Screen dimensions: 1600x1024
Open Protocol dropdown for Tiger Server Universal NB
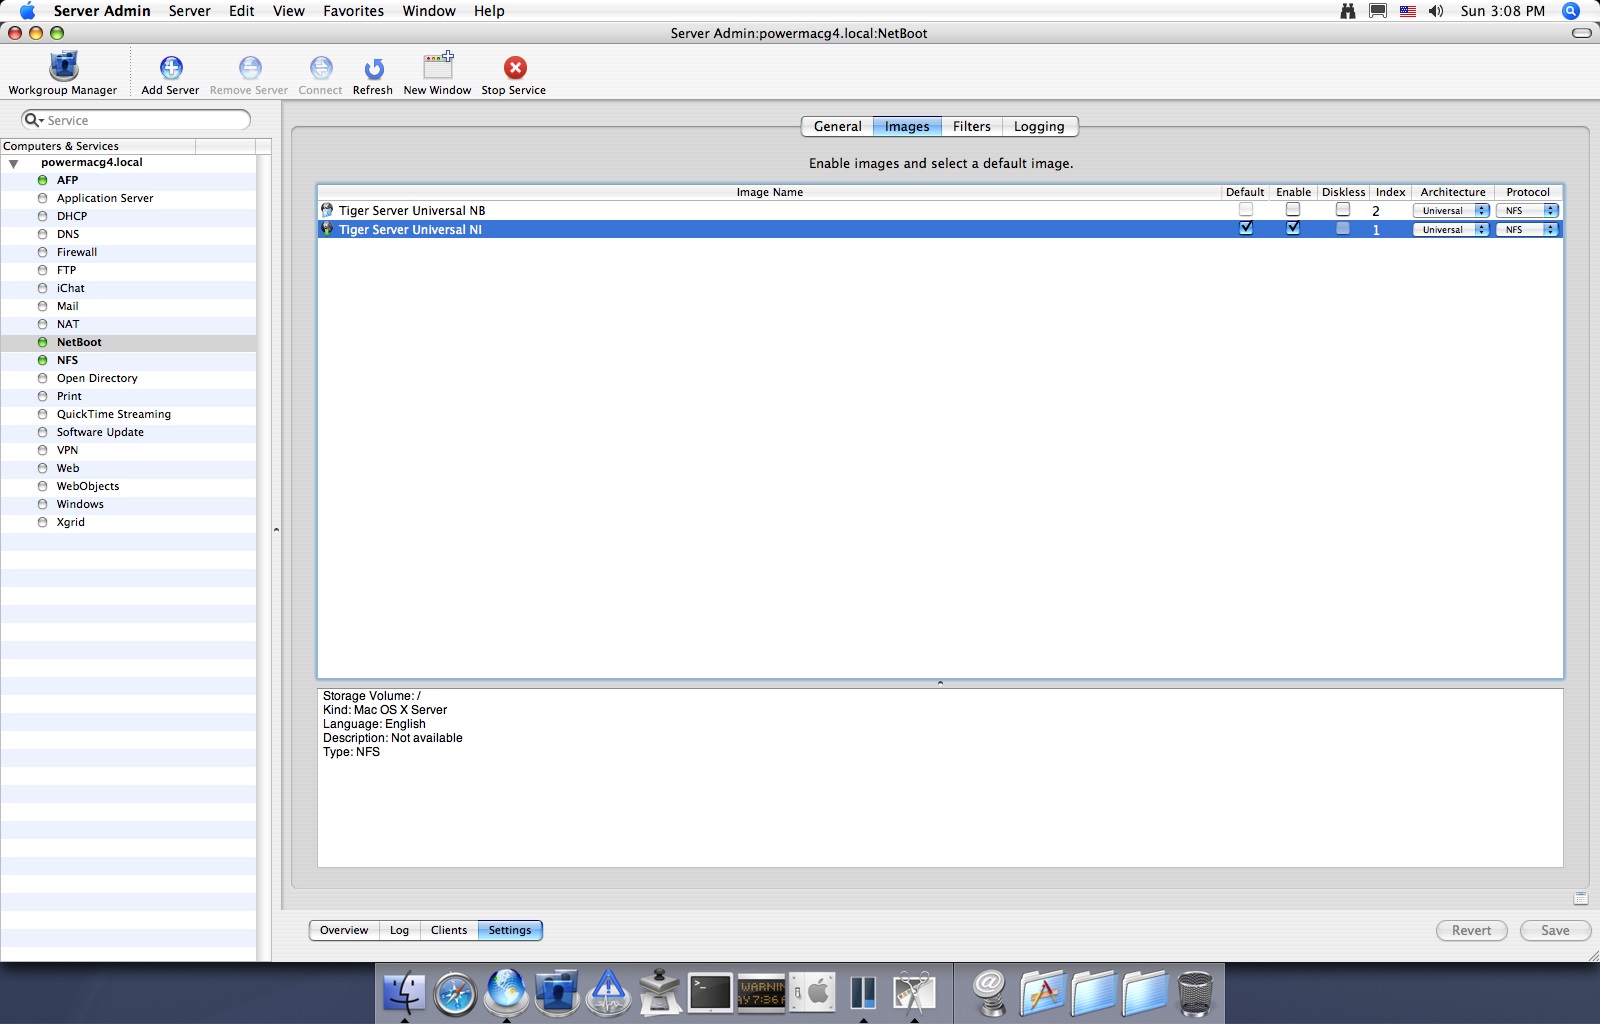(1528, 211)
